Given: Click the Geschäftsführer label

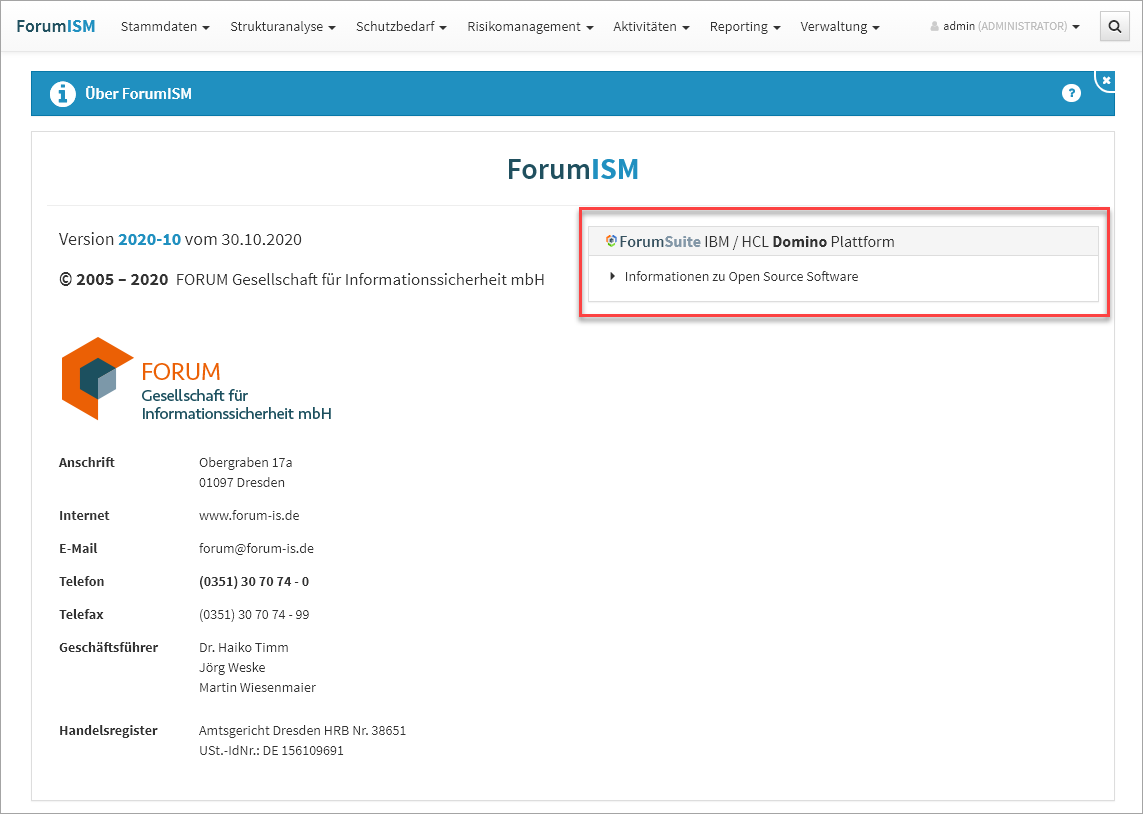Looking at the screenshot, I should click(x=109, y=647).
